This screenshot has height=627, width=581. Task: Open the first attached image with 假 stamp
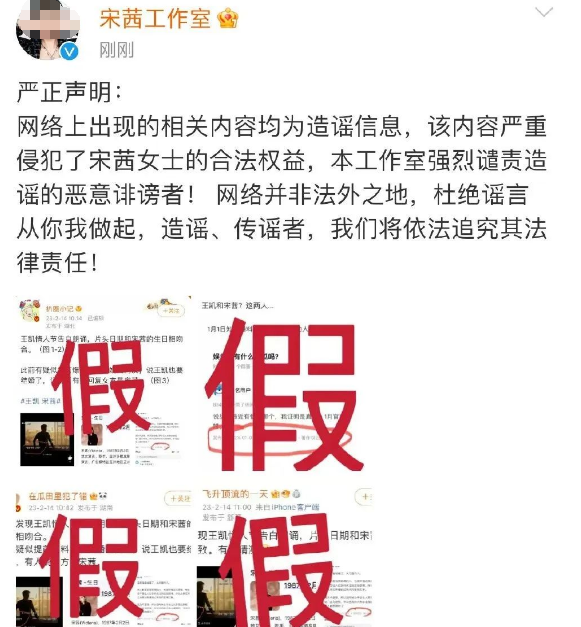click(103, 381)
